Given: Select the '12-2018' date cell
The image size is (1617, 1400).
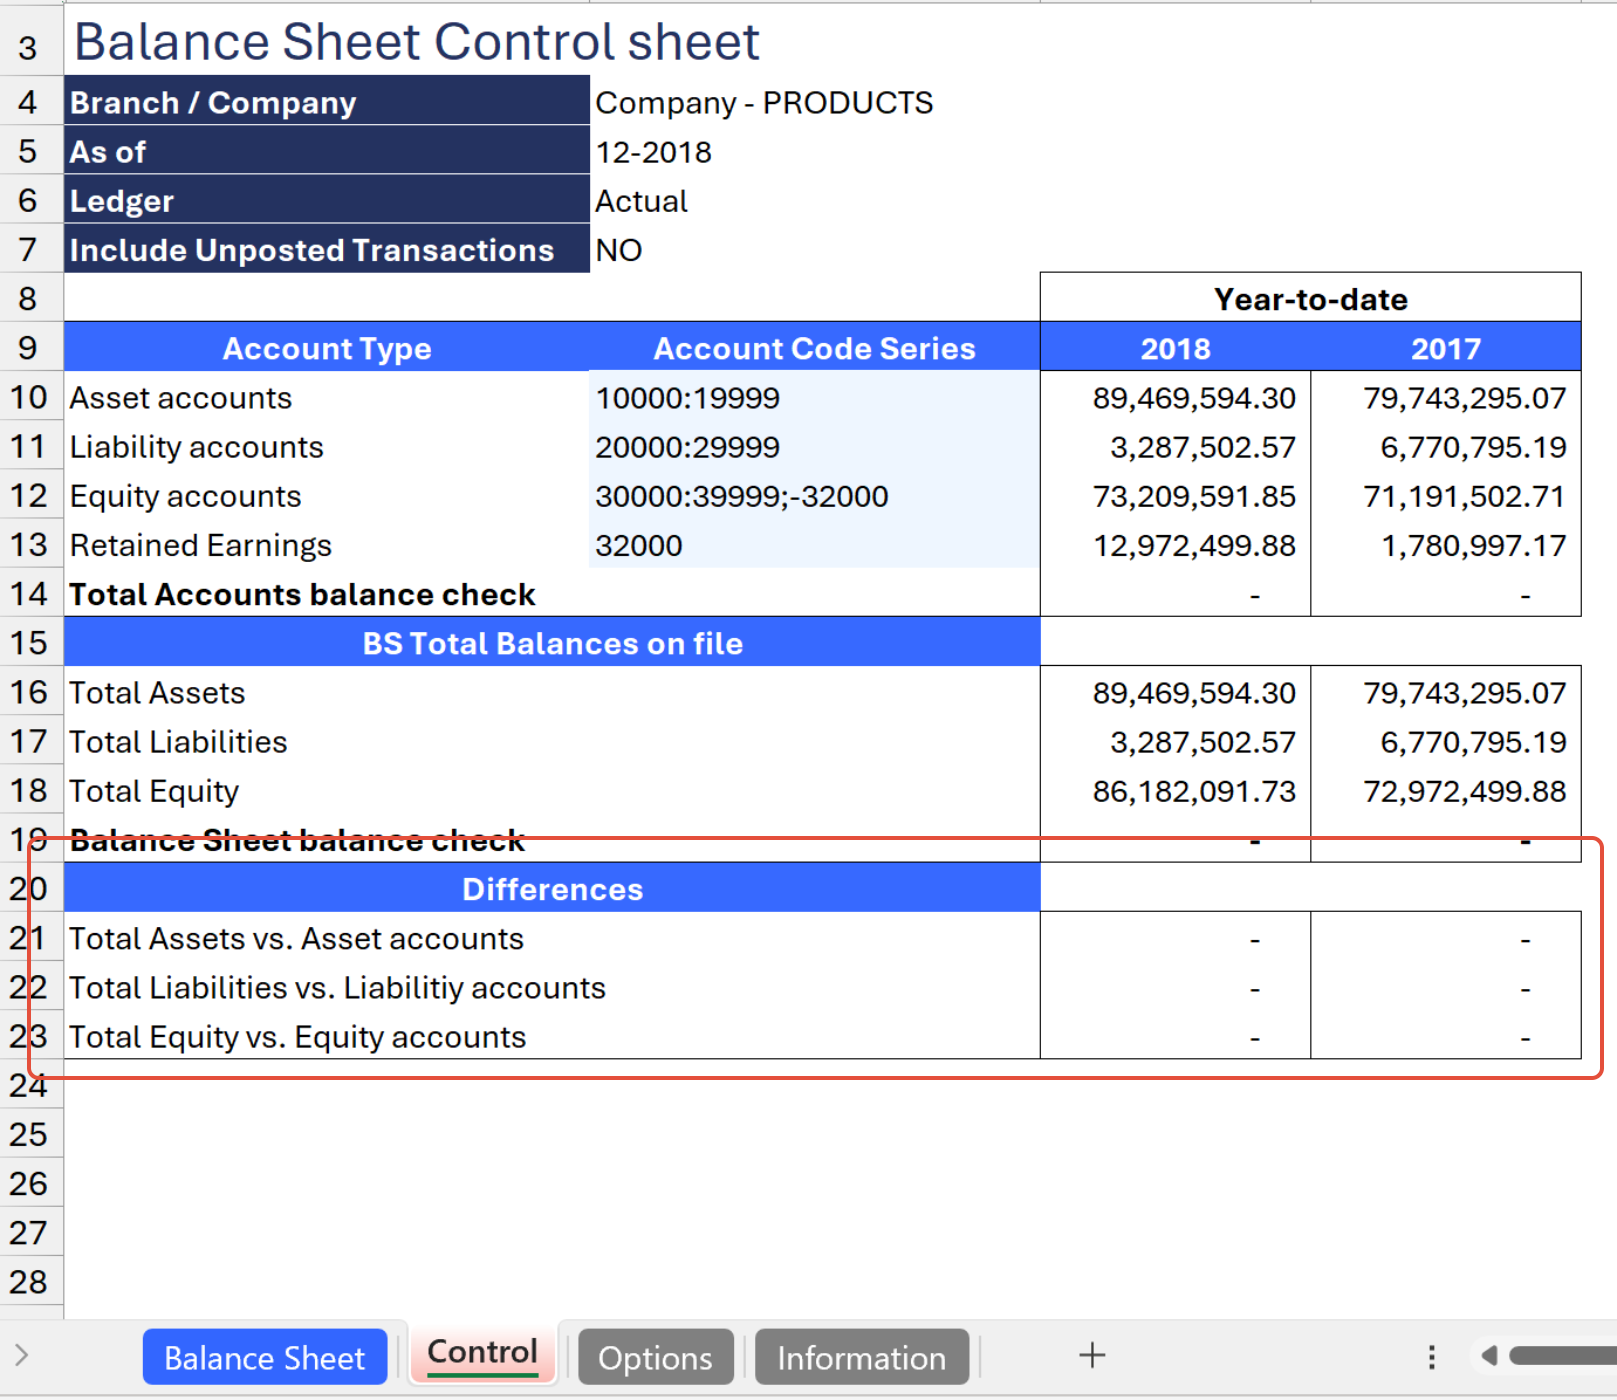Looking at the screenshot, I should point(814,151).
